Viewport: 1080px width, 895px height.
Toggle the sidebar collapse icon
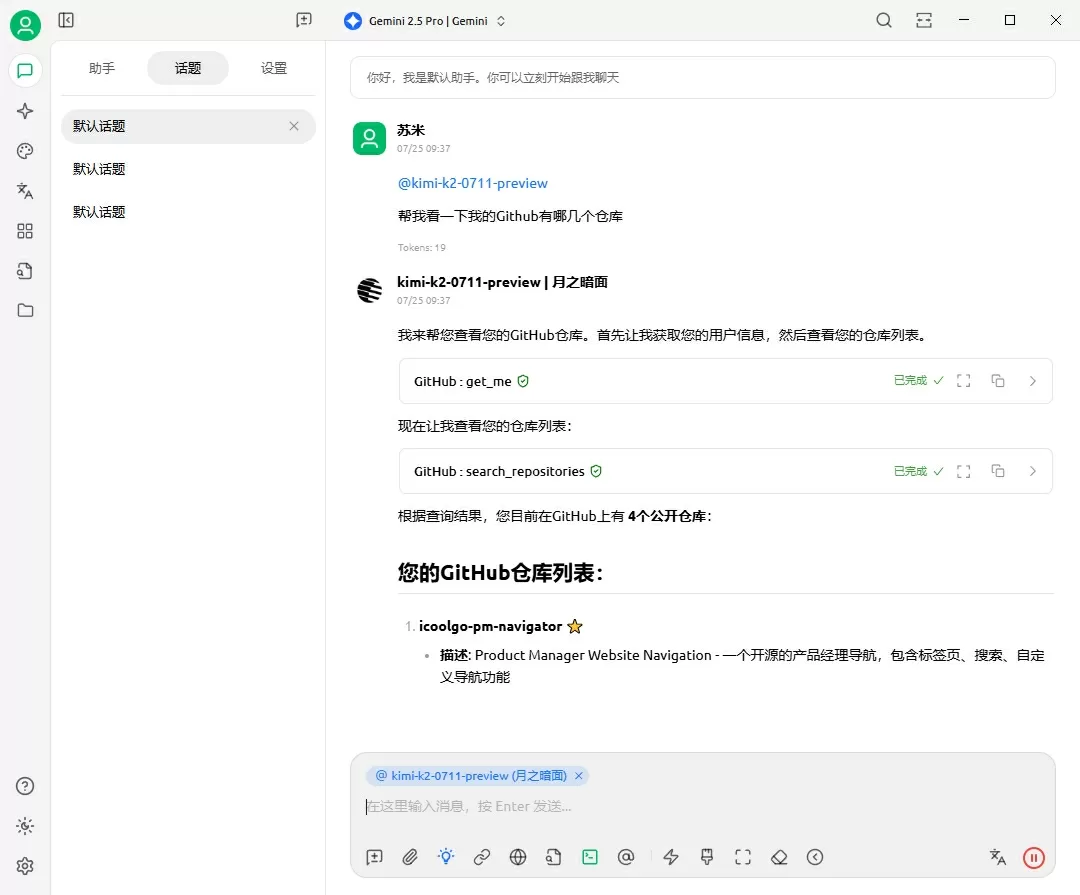66,20
